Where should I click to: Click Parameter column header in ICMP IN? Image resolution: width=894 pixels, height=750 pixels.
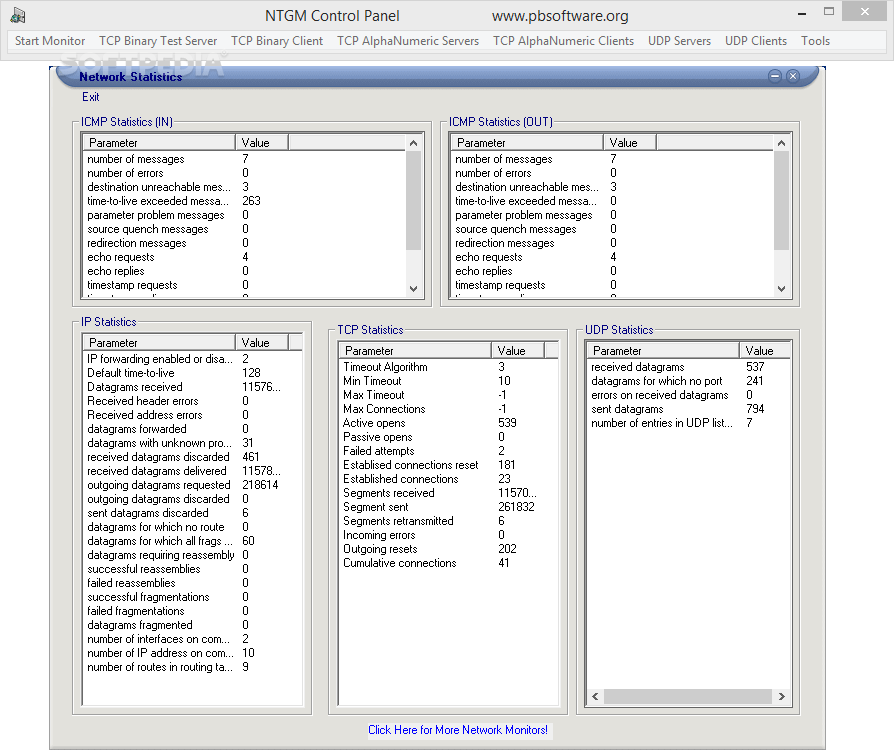[159, 143]
